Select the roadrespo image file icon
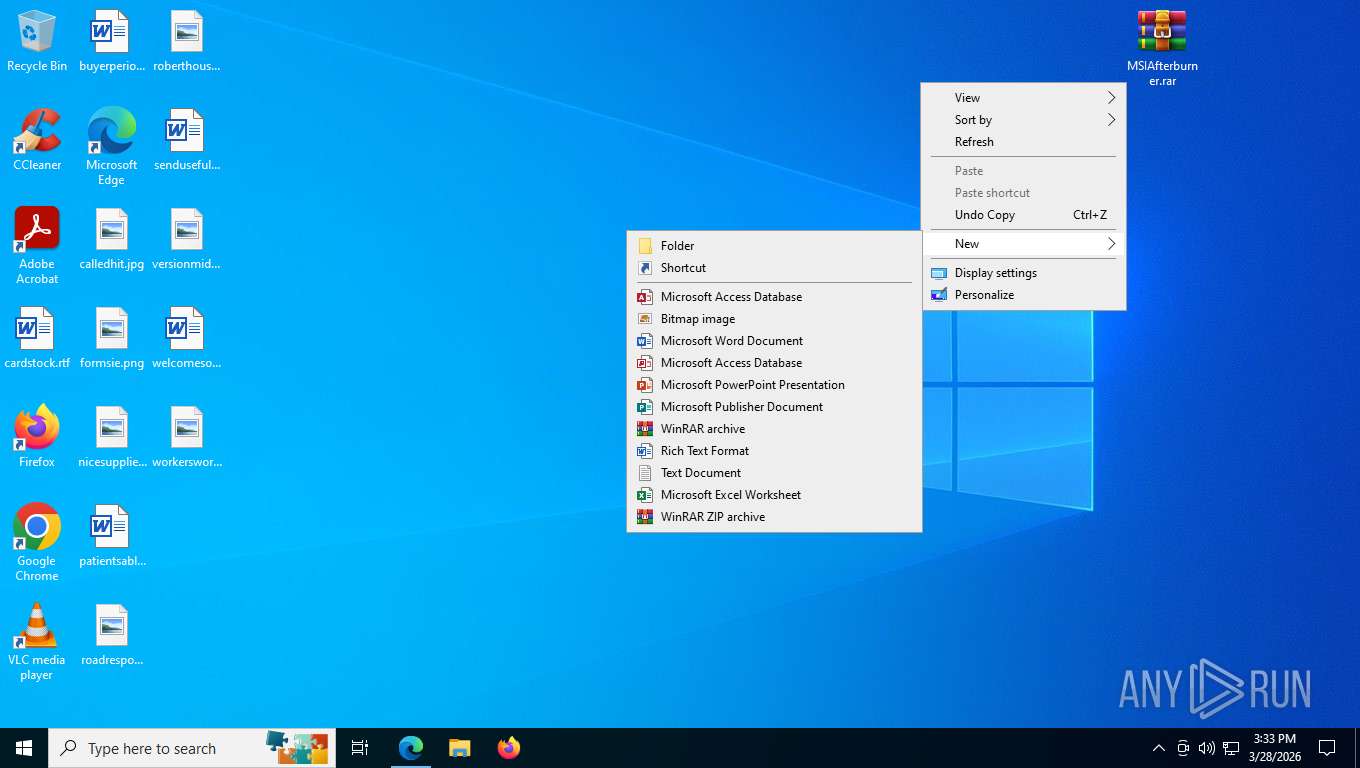The height and width of the screenshot is (768, 1360). click(x=112, y=635)
